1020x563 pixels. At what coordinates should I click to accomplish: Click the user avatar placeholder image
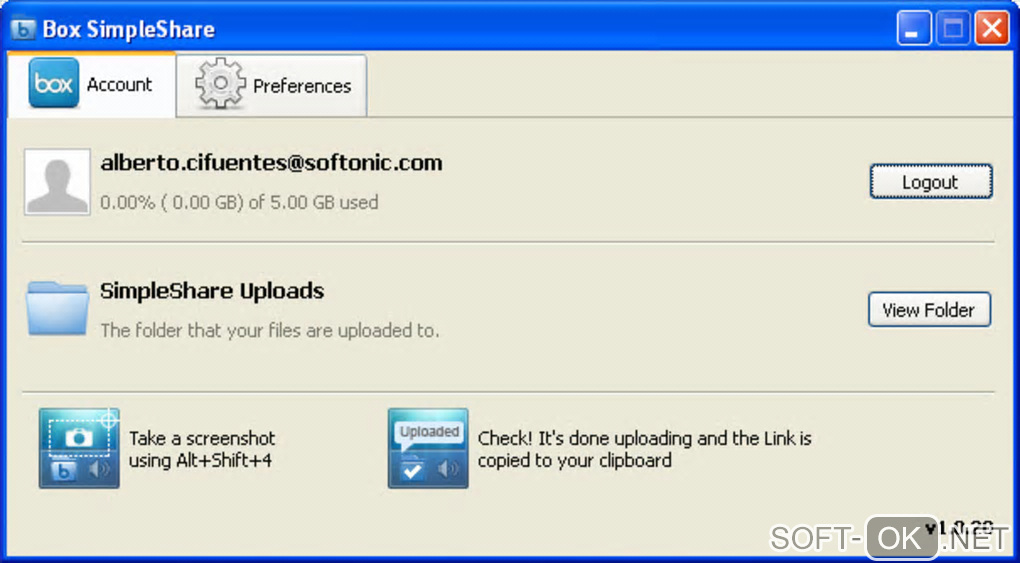(57, 182)
